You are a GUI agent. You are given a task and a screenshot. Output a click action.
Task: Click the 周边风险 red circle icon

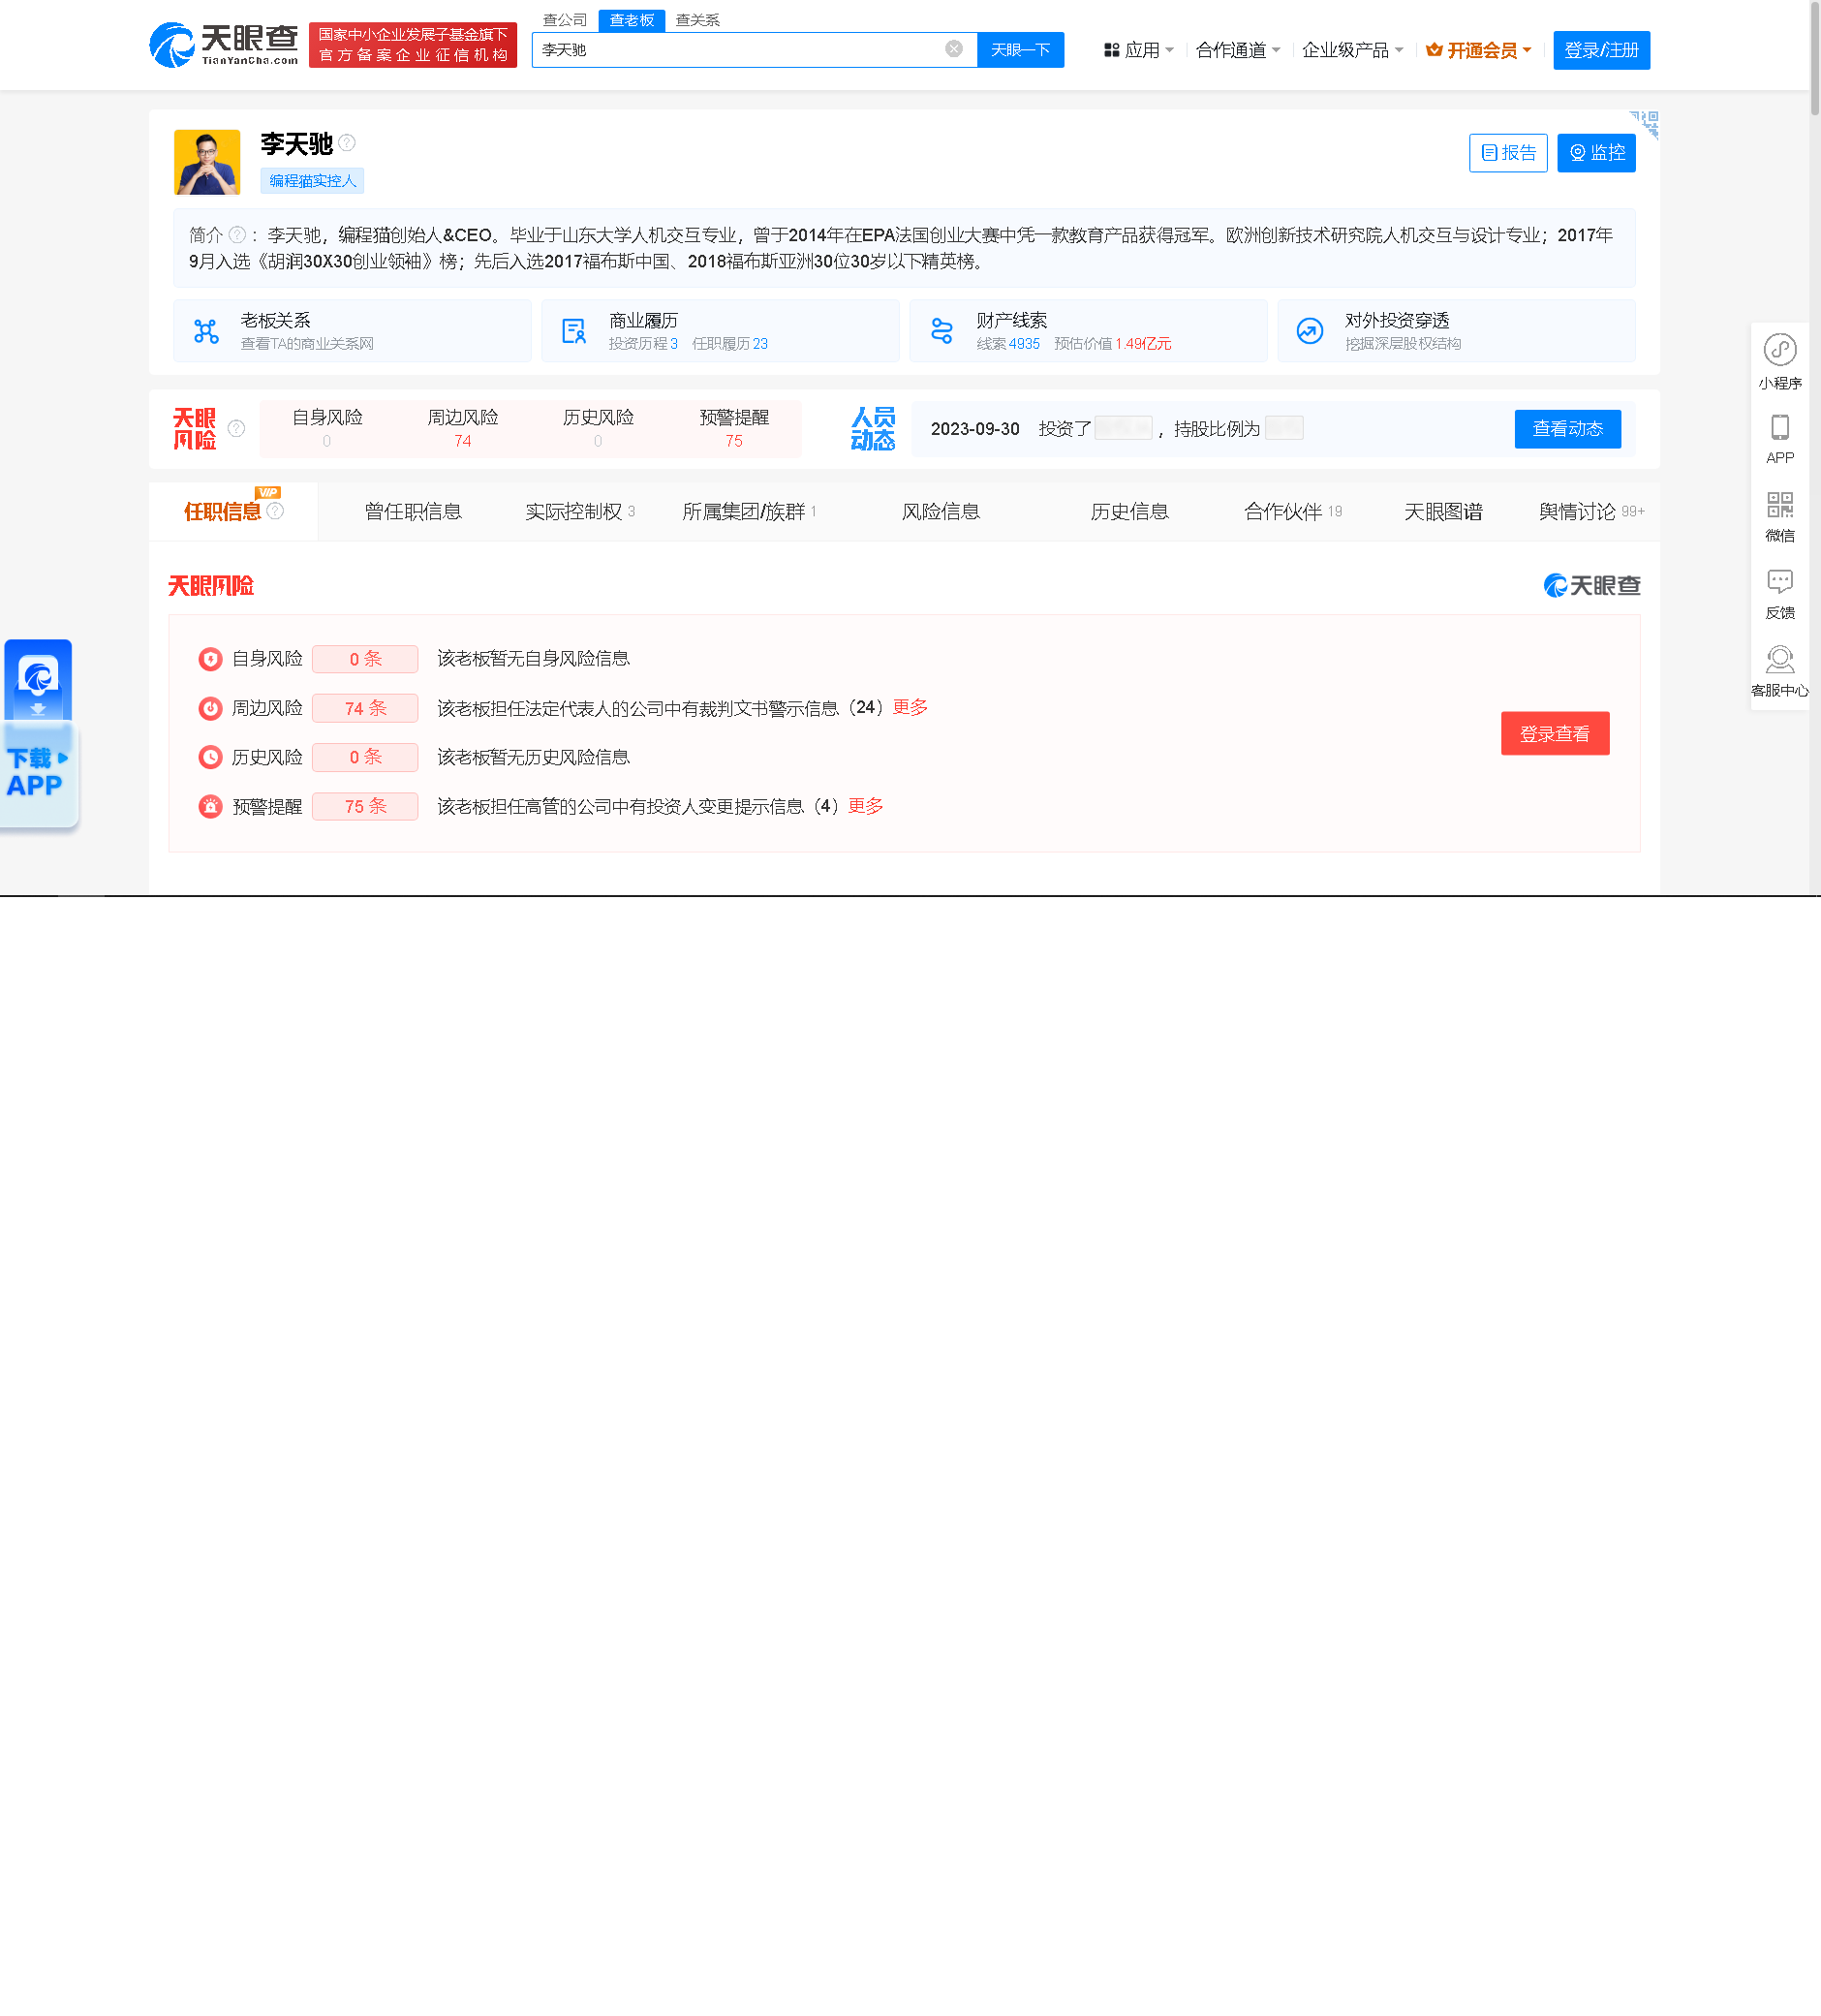(x=210, y=709)
